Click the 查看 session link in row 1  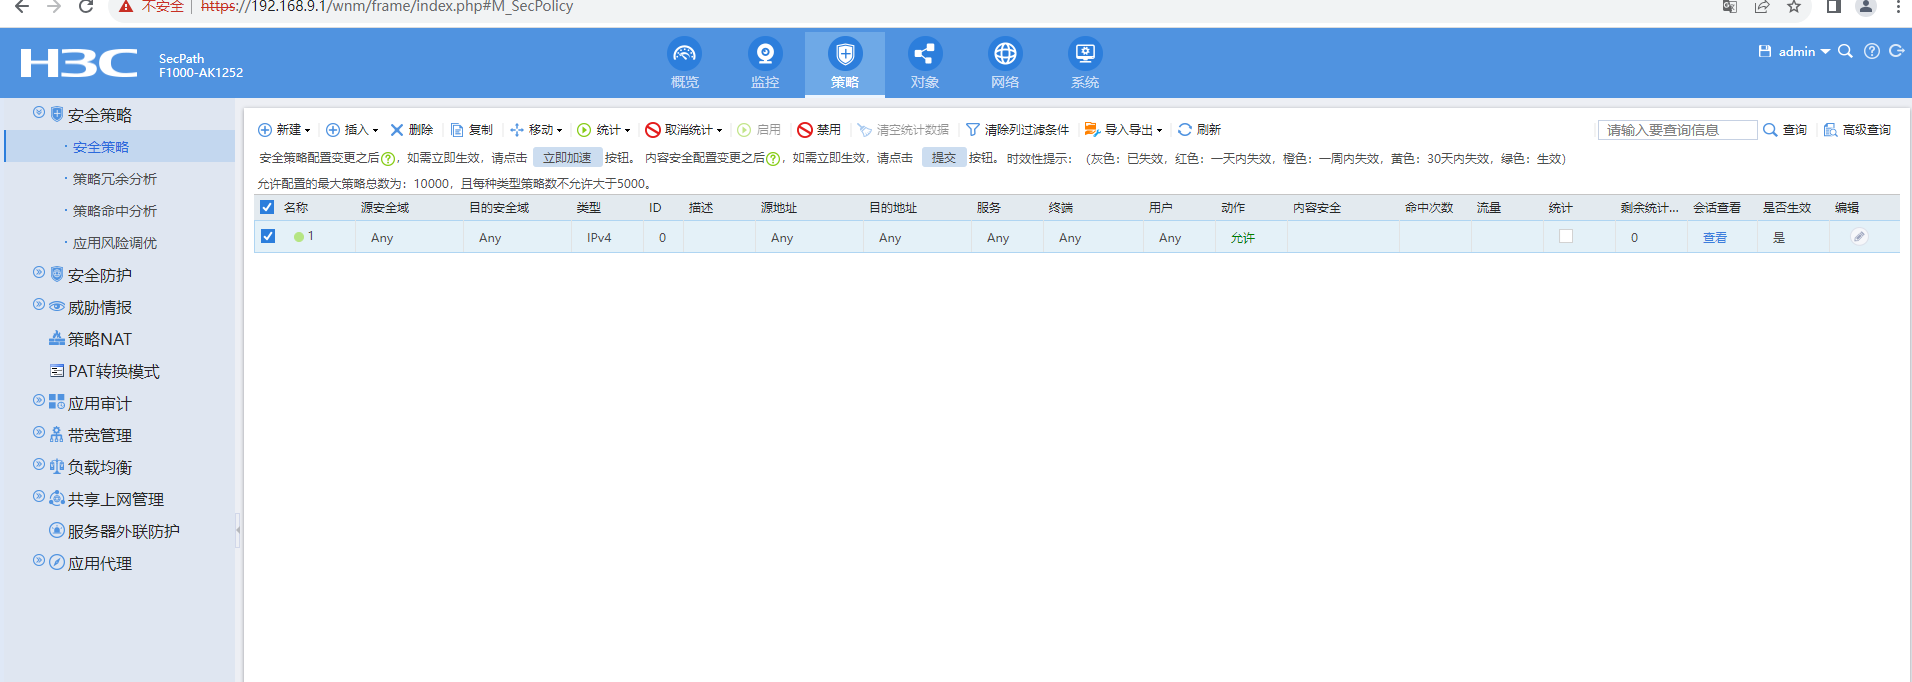click(1714, 238)
